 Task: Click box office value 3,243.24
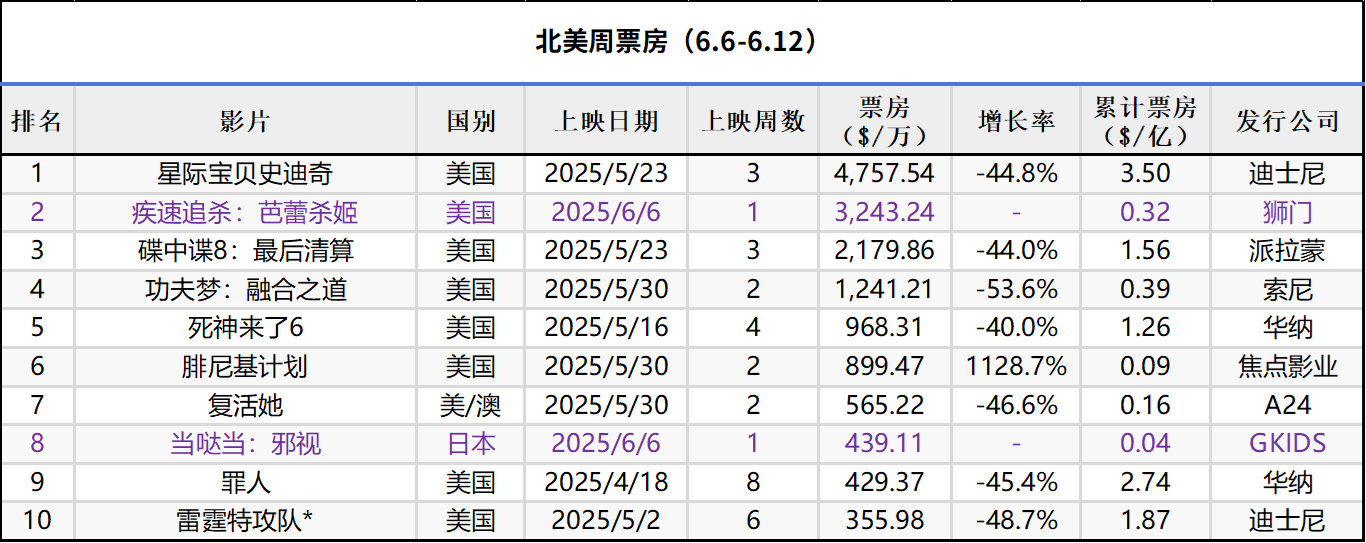pos(884,212)
